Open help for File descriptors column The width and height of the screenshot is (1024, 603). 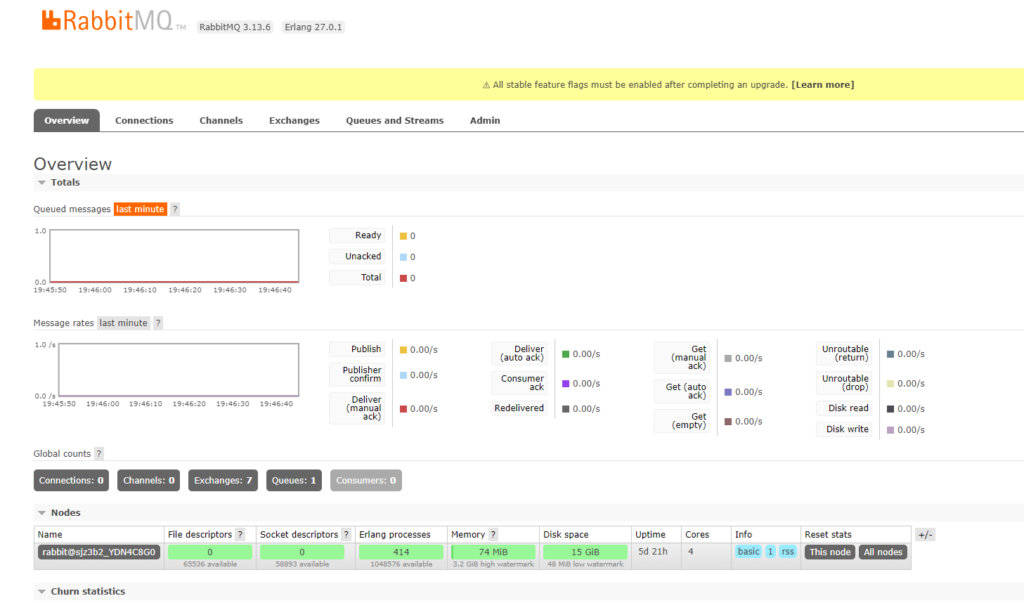point(240,534)
